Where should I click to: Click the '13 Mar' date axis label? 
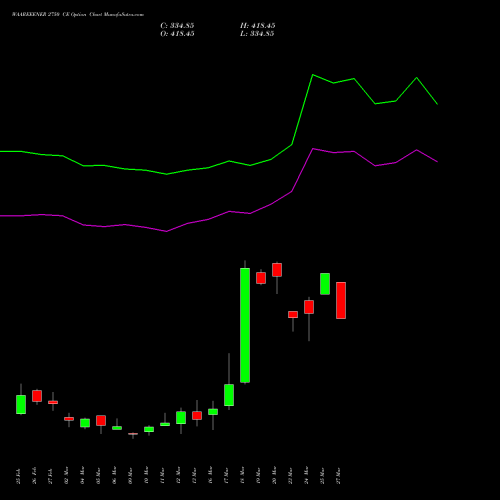point(194,476)
